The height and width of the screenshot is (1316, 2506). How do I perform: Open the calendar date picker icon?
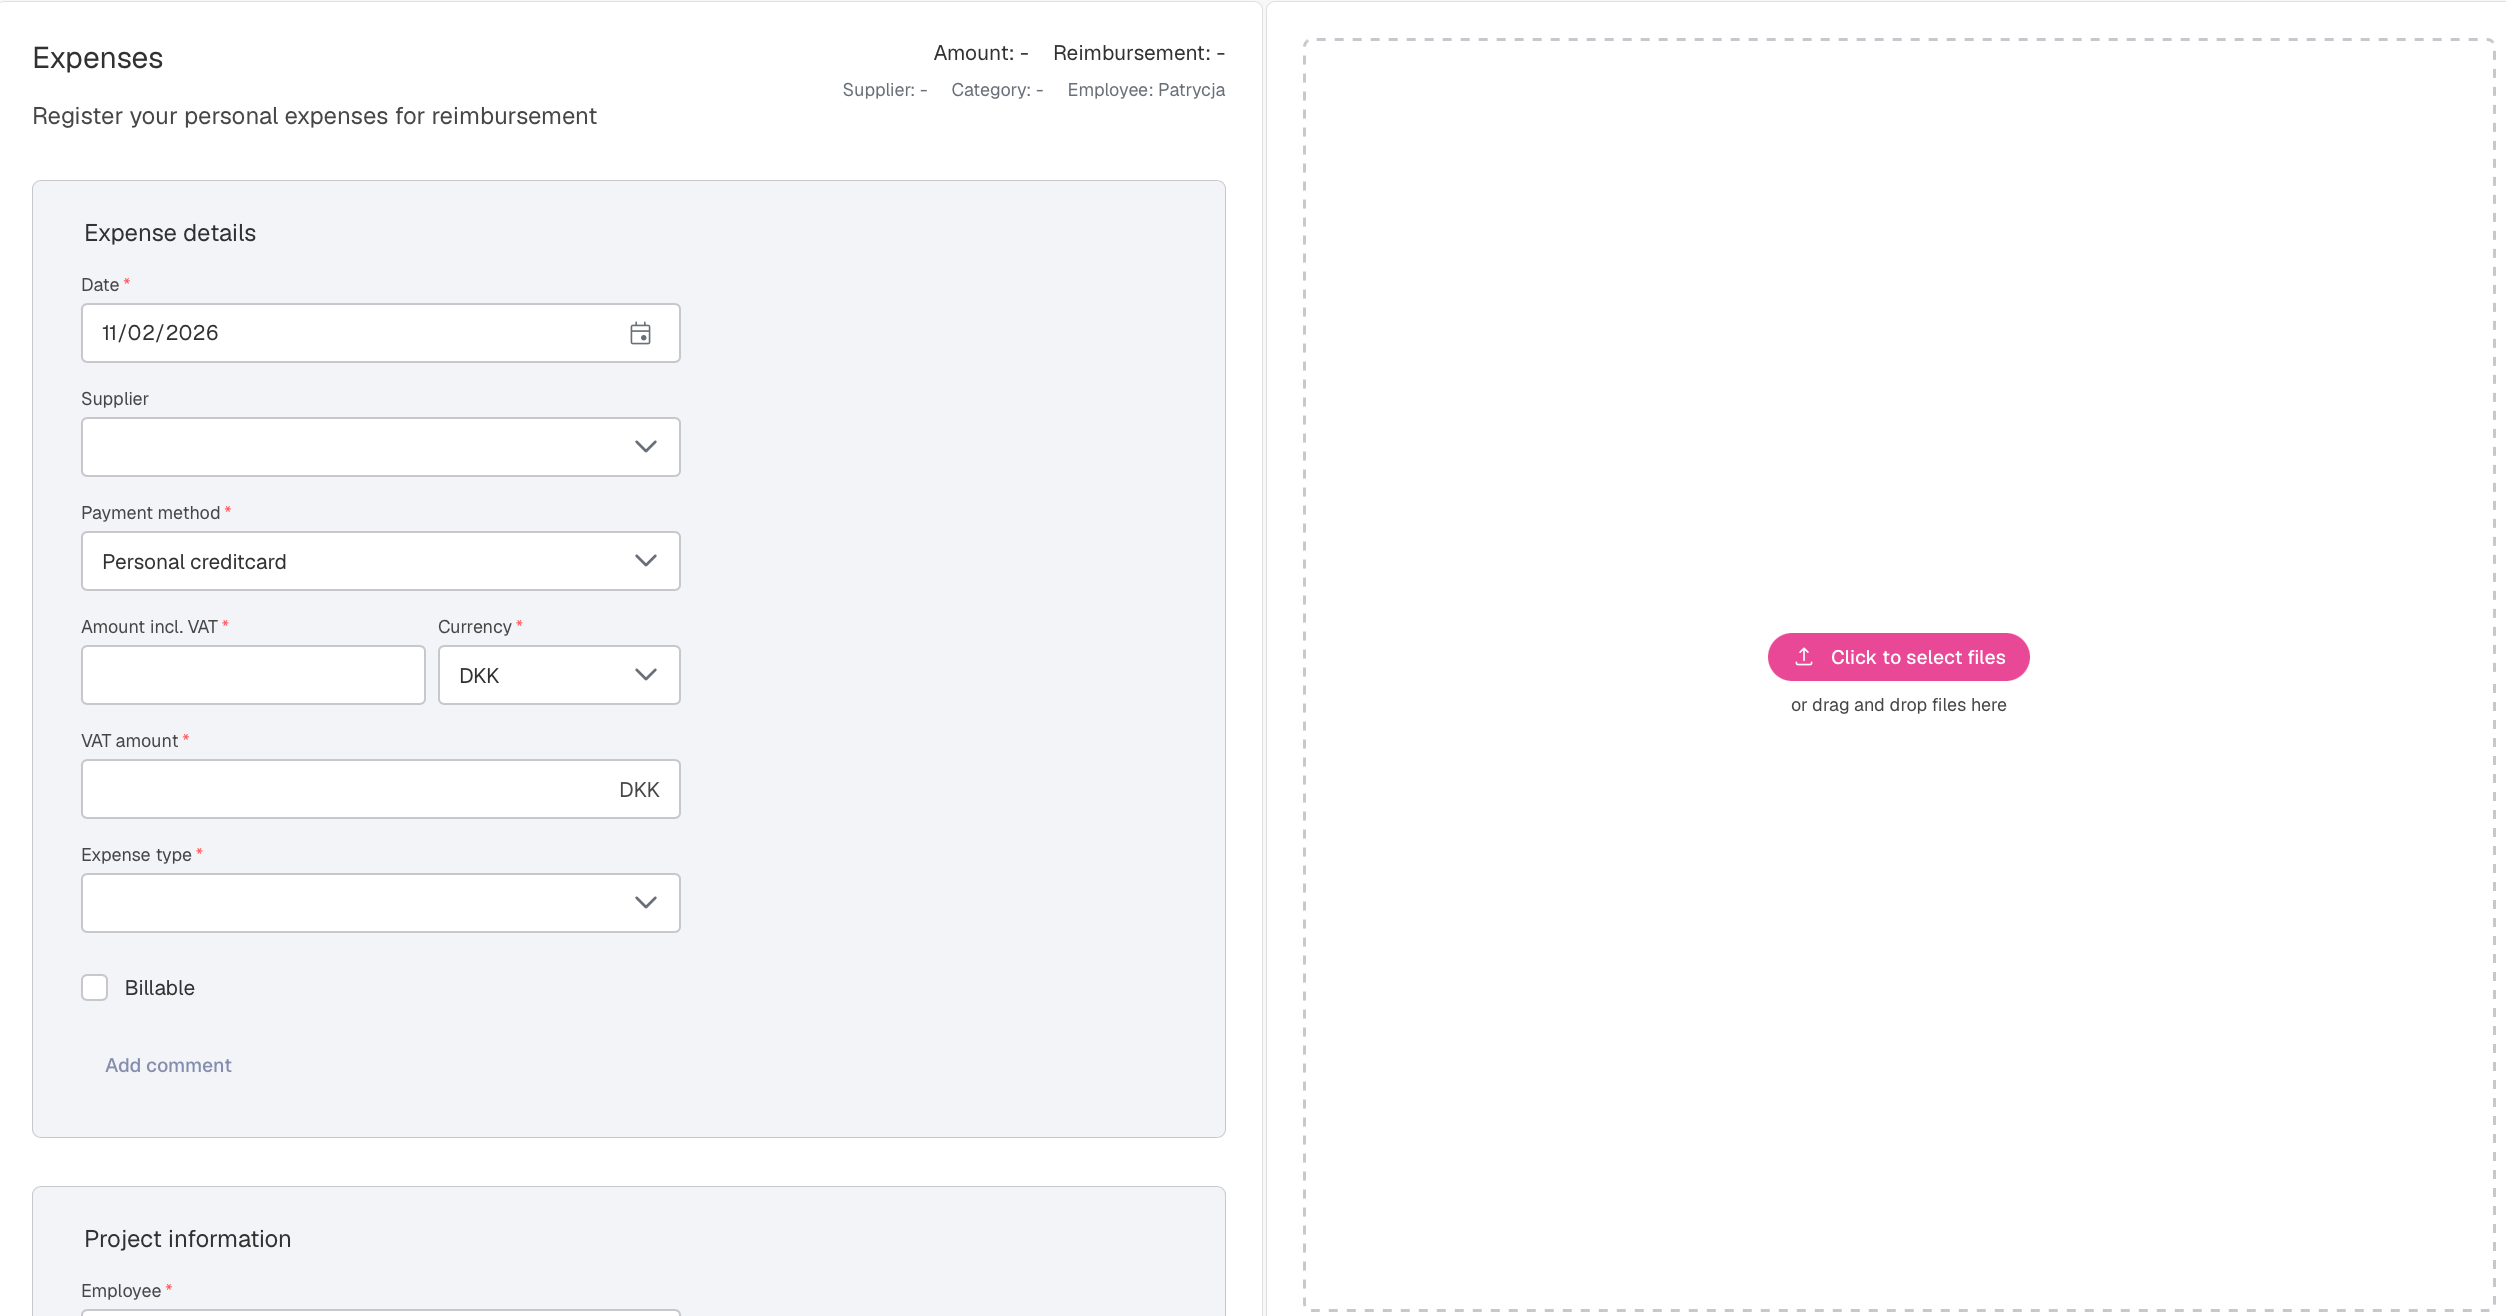pos(640,333)
